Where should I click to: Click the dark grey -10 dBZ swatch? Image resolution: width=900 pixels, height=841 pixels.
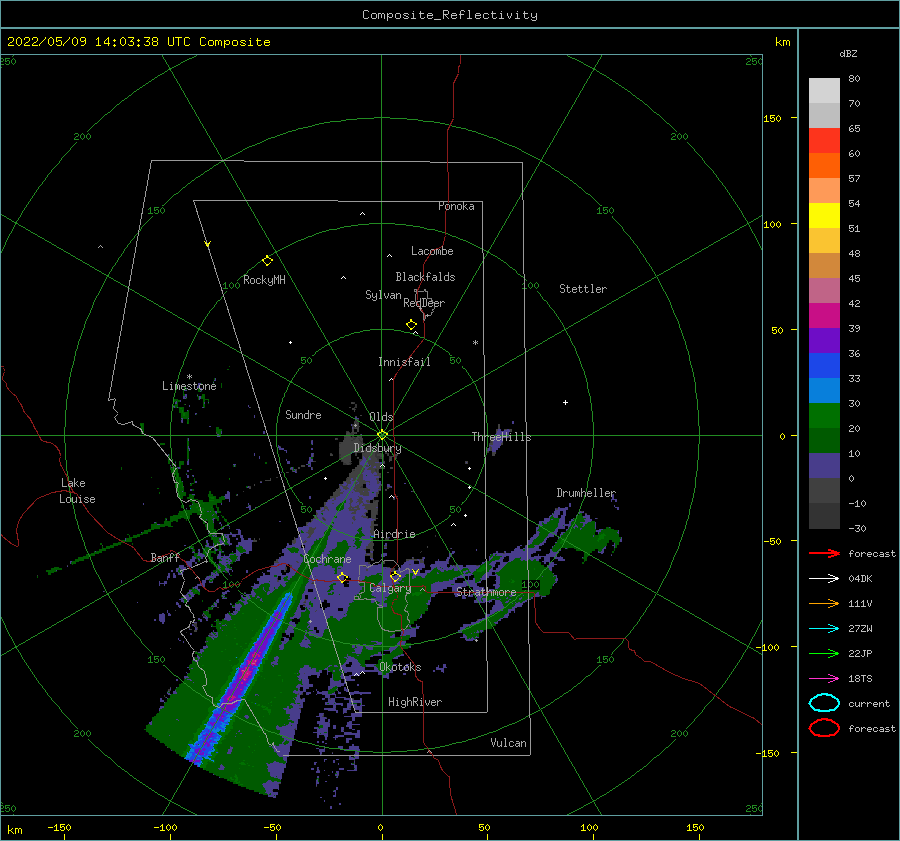coord(824,516)
